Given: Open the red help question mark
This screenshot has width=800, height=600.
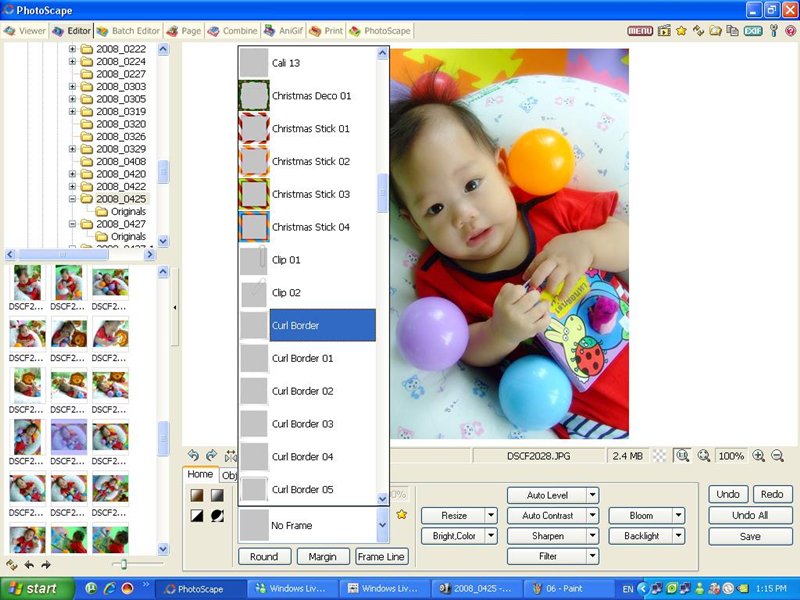Looking at the screenshot, I should [790, 31].
